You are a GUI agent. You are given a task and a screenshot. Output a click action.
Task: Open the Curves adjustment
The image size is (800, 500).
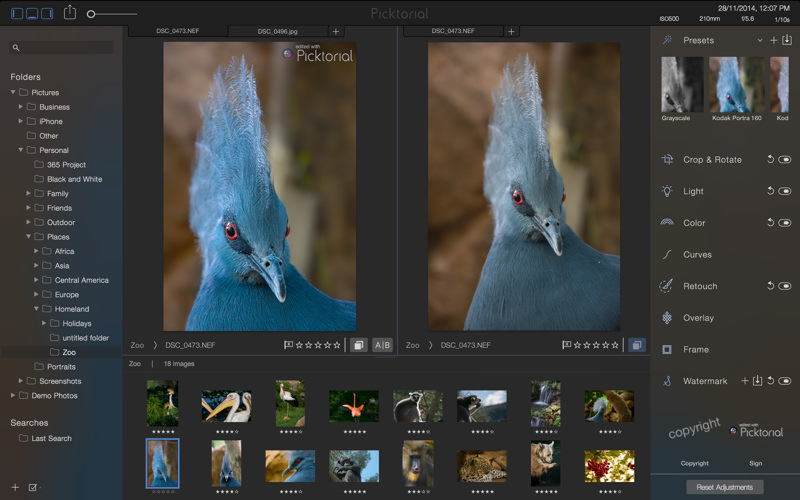coord(697,255)
